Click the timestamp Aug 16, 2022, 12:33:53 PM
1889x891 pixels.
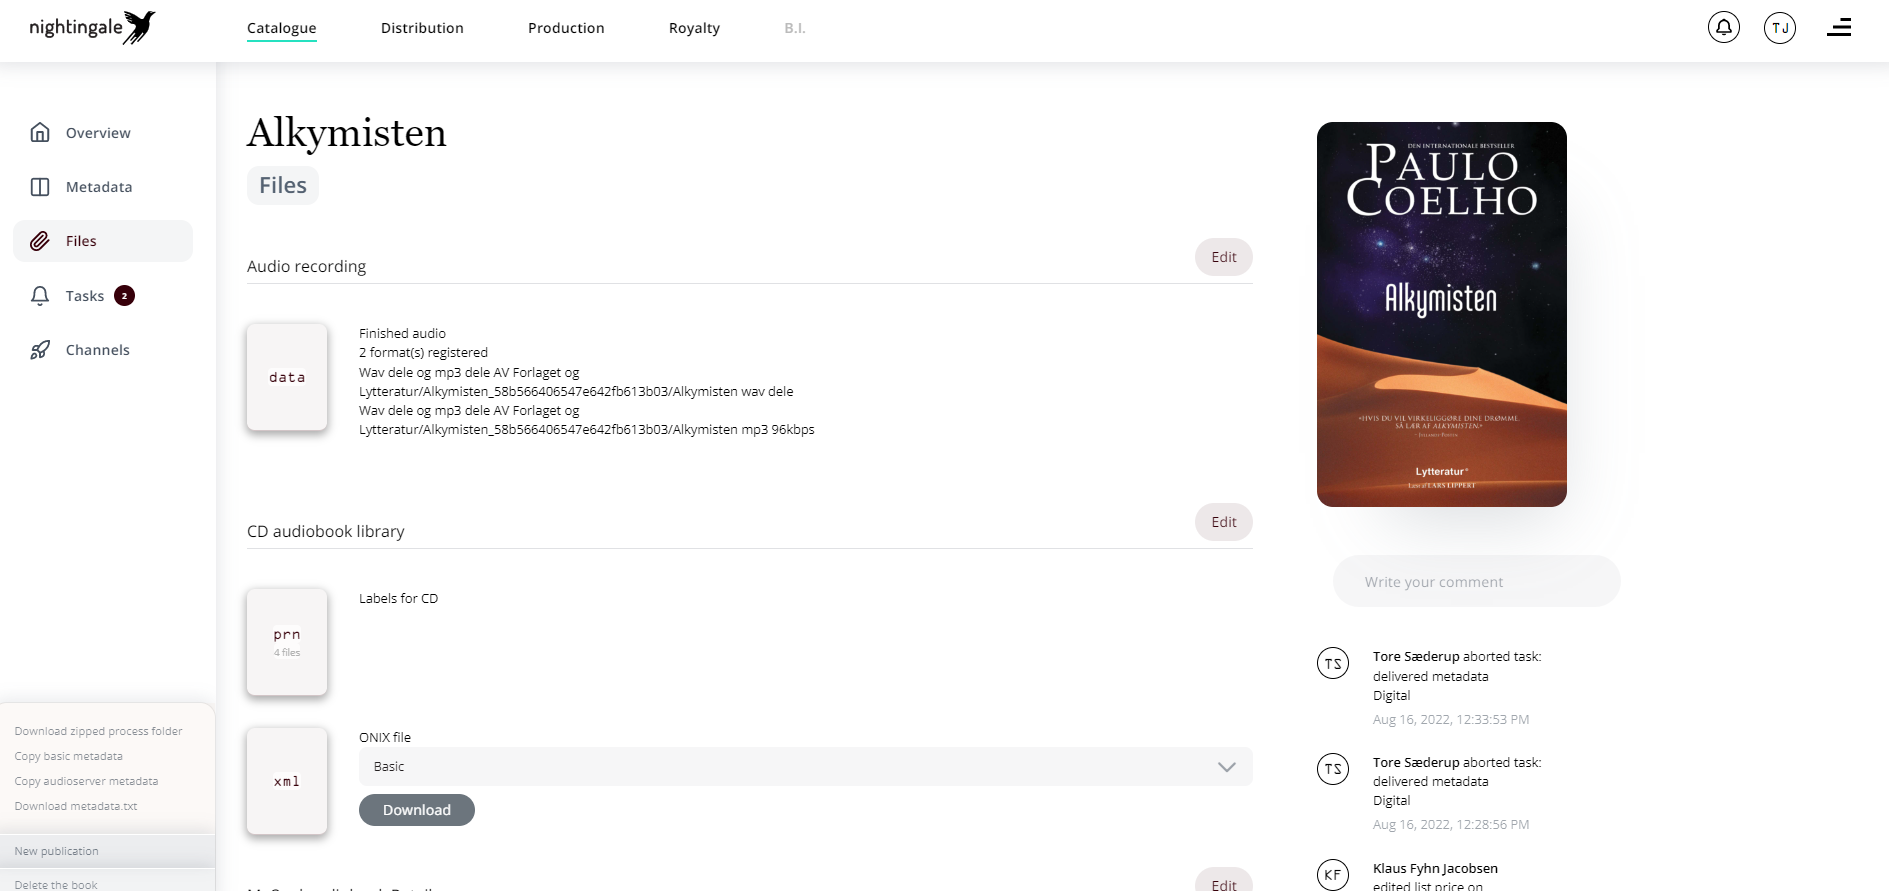pos(1451,719)
